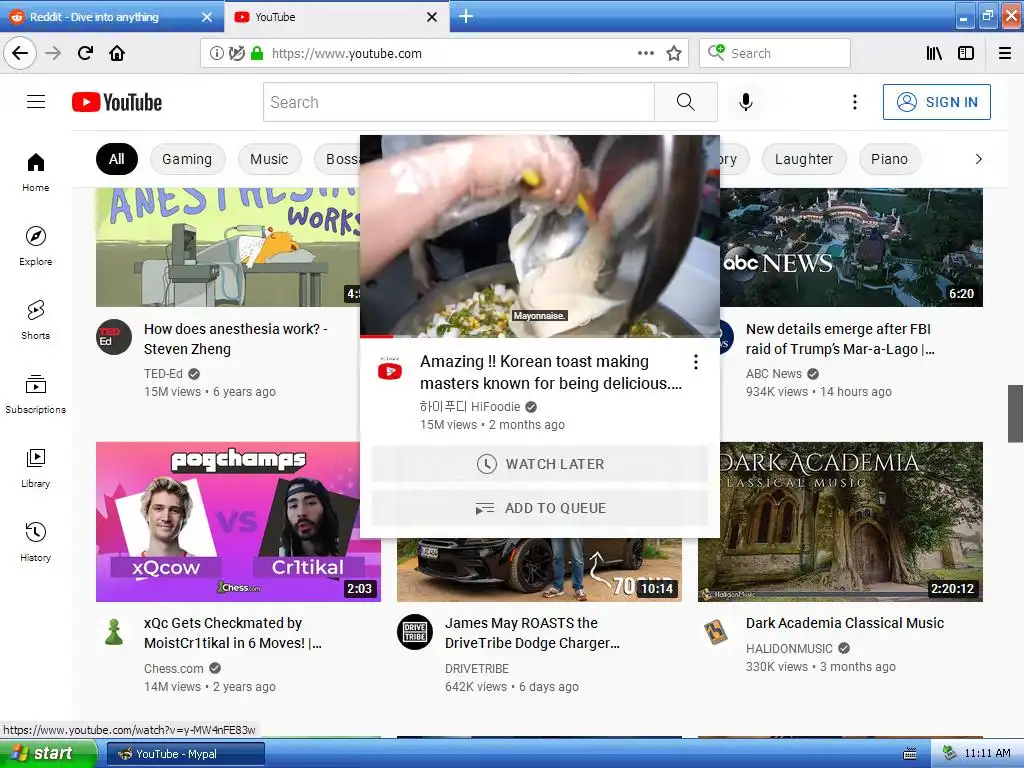1024x768 pixels.
Task: Click the tracking protection shield icon
Action: click(x=236, y=54)
